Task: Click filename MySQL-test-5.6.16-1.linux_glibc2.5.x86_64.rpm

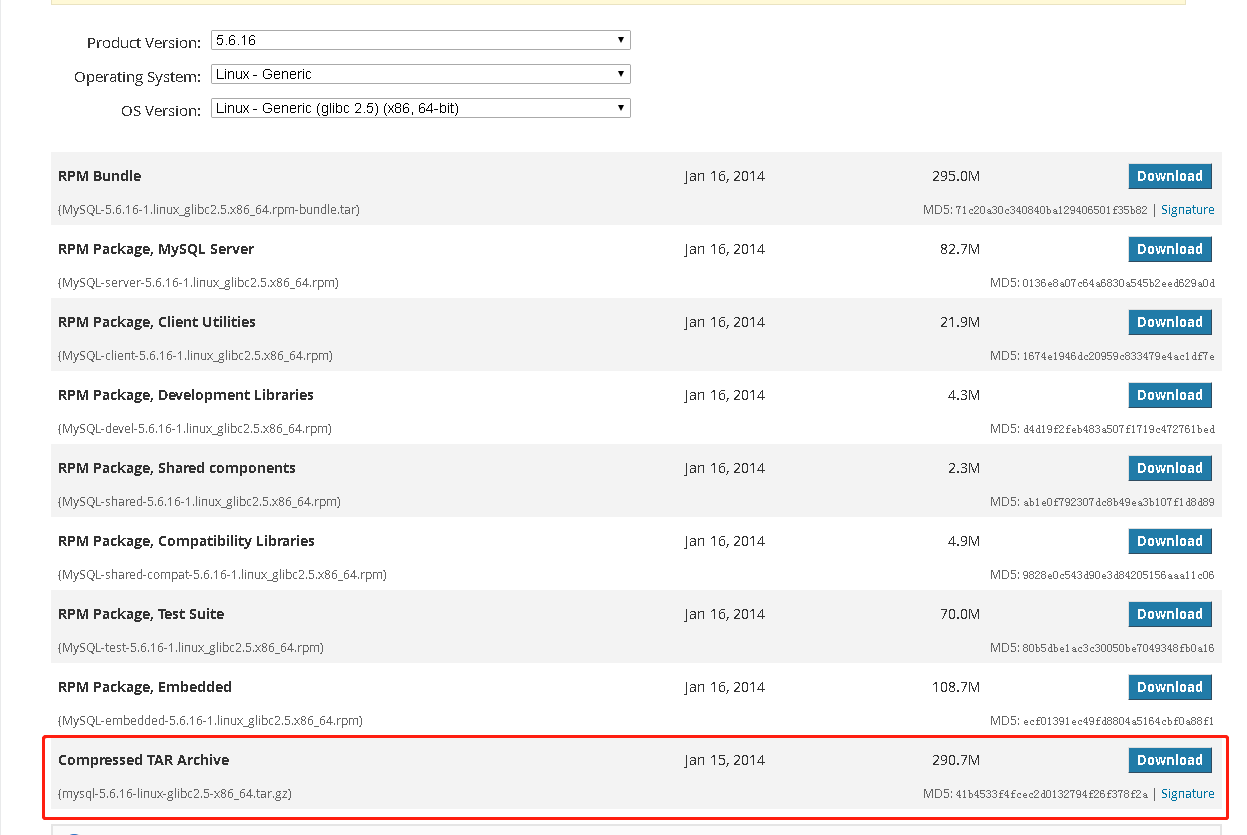Action: [191, 648]
